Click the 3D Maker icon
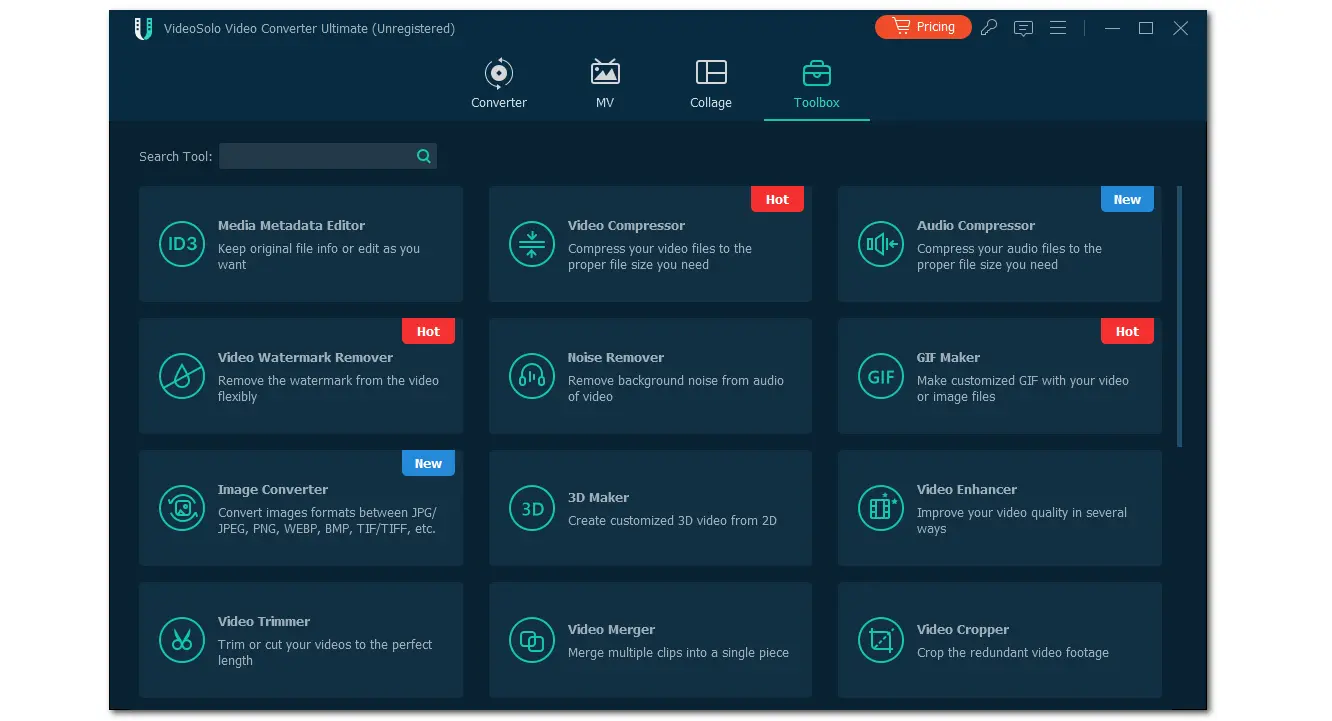1332x721 pixels. tap(532, 508)
